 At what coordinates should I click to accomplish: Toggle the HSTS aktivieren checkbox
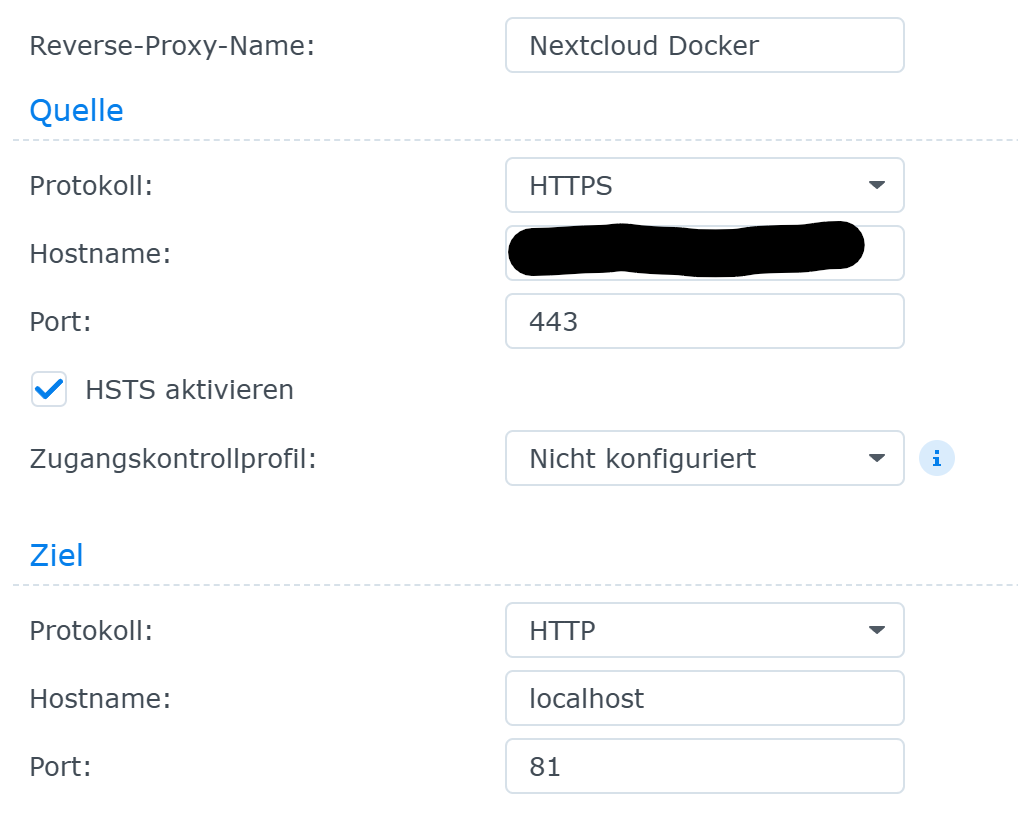49,389
